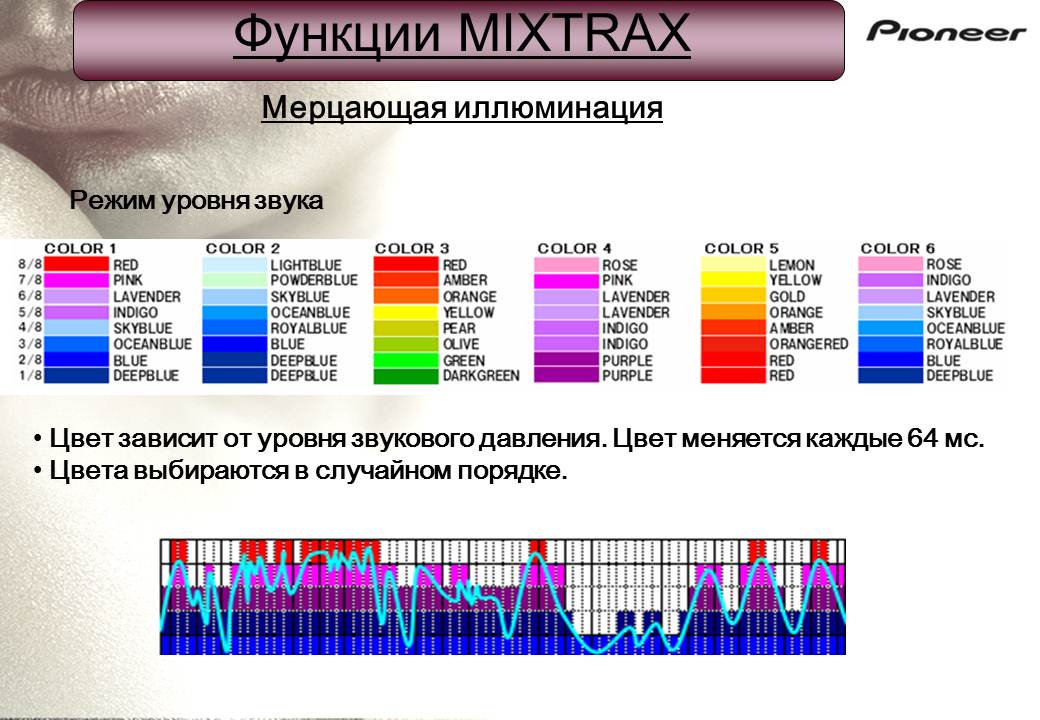Select the ROYALBLUE swatch in COLOR 2

235,328
